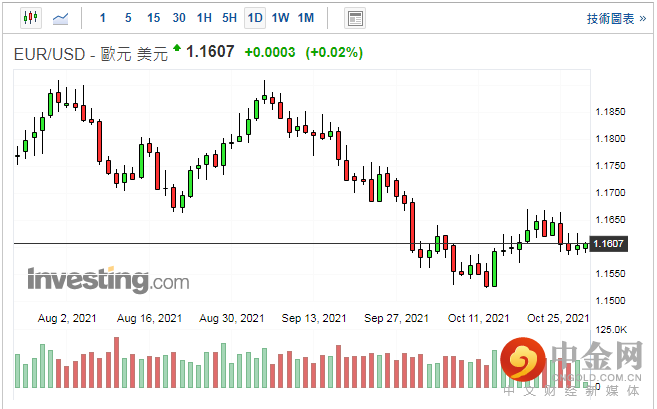This screenshot has width=657, height=409.
Task: Click the 1.1500 price axis label
Action: click(610, 301)
